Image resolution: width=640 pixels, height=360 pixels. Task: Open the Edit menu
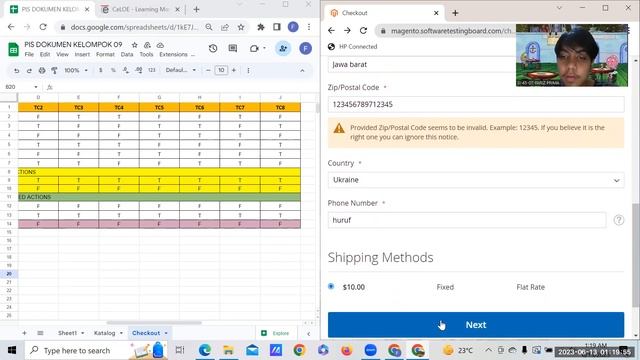pyautogui.click(x=45, y=54)
